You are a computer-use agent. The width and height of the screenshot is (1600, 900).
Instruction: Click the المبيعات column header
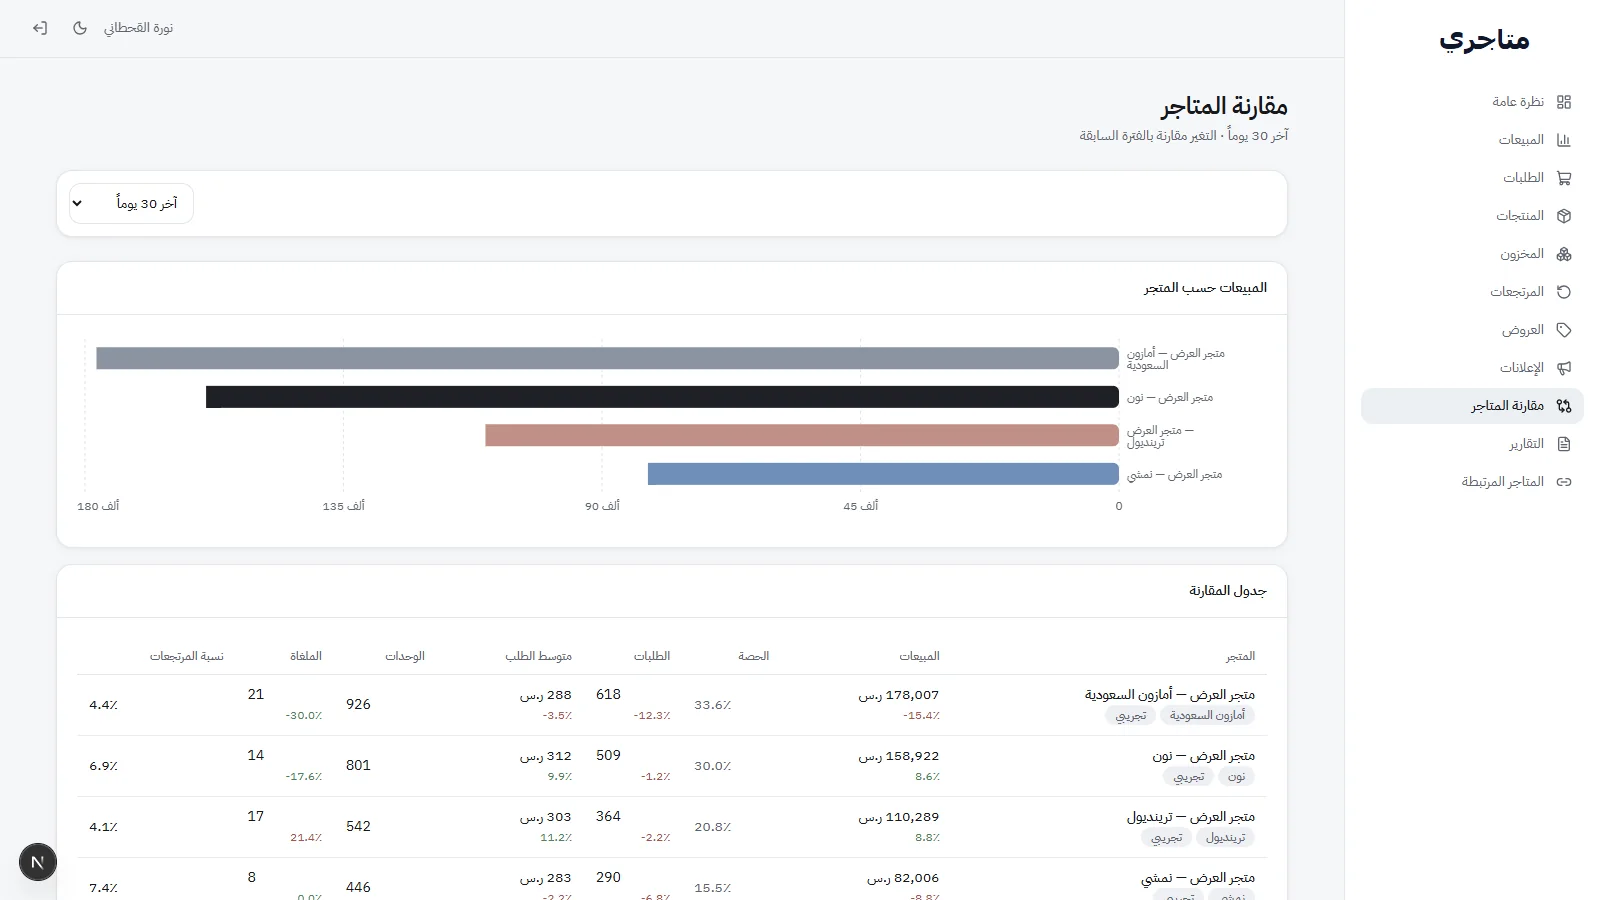click(x=919, y=656)
